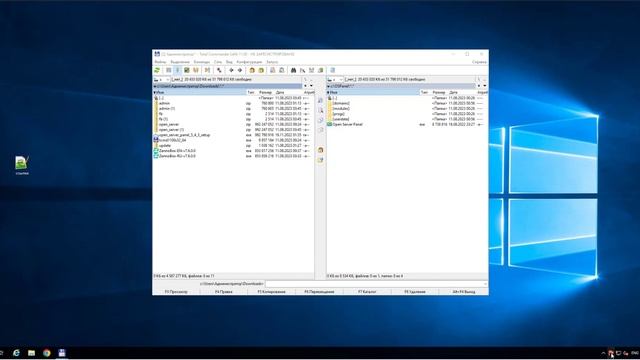Open FTP connection toolbar icon

coord(273,70)
